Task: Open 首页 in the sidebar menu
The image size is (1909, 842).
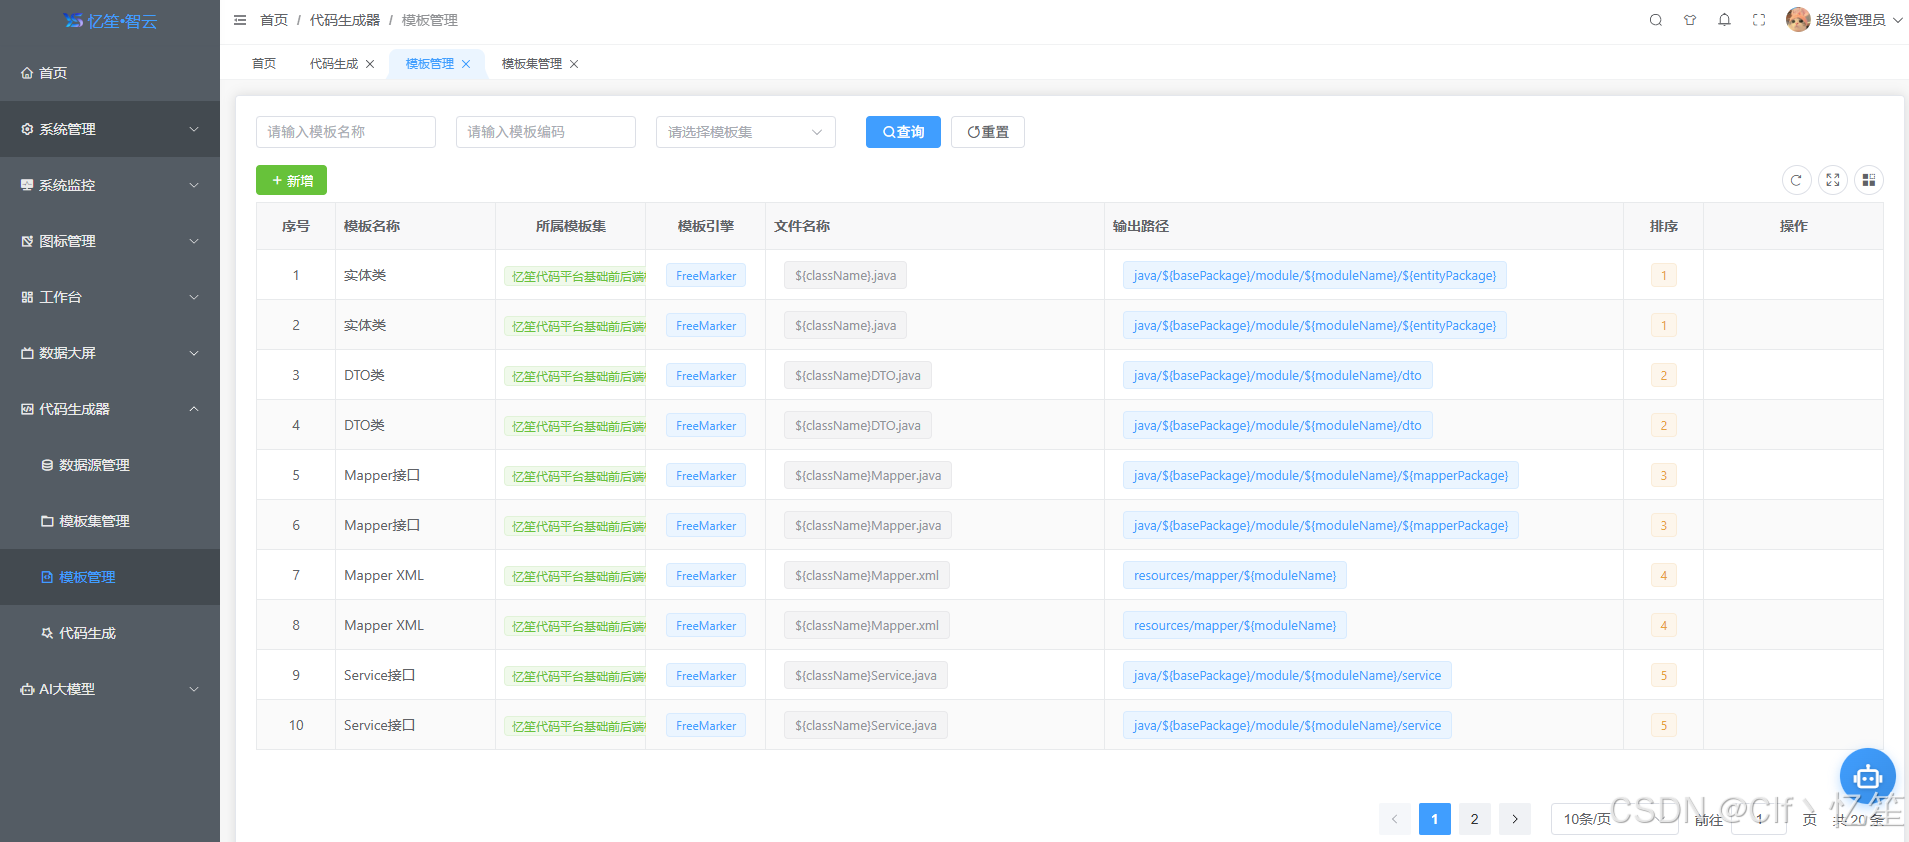Action: [x=110, y=73]
